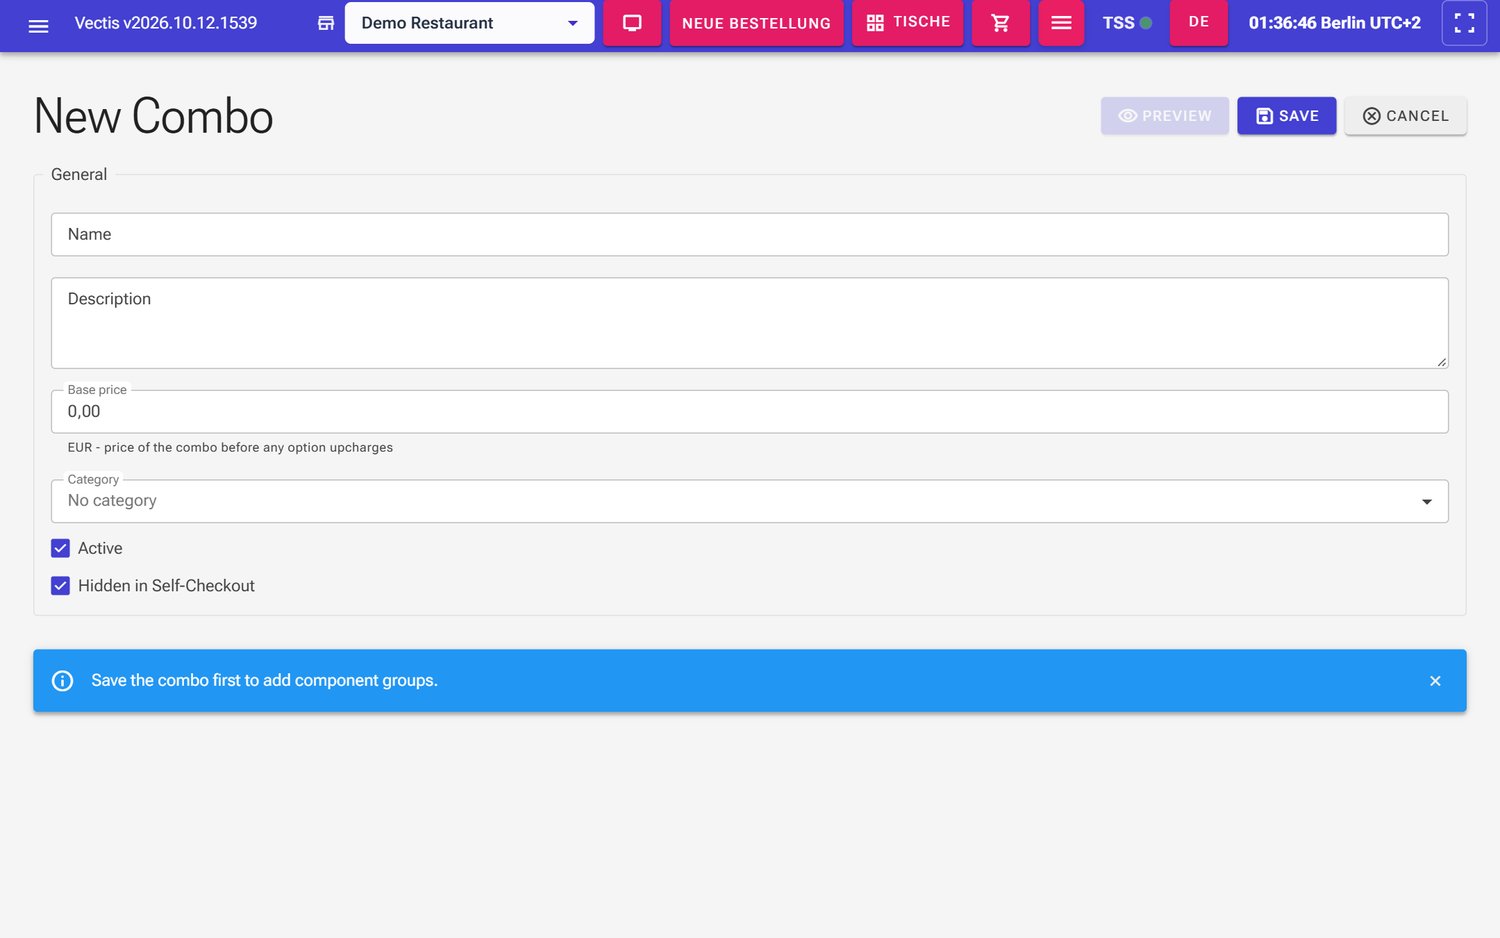
Task: Click the New Combo page heading
Action: (x=153, y=116)
